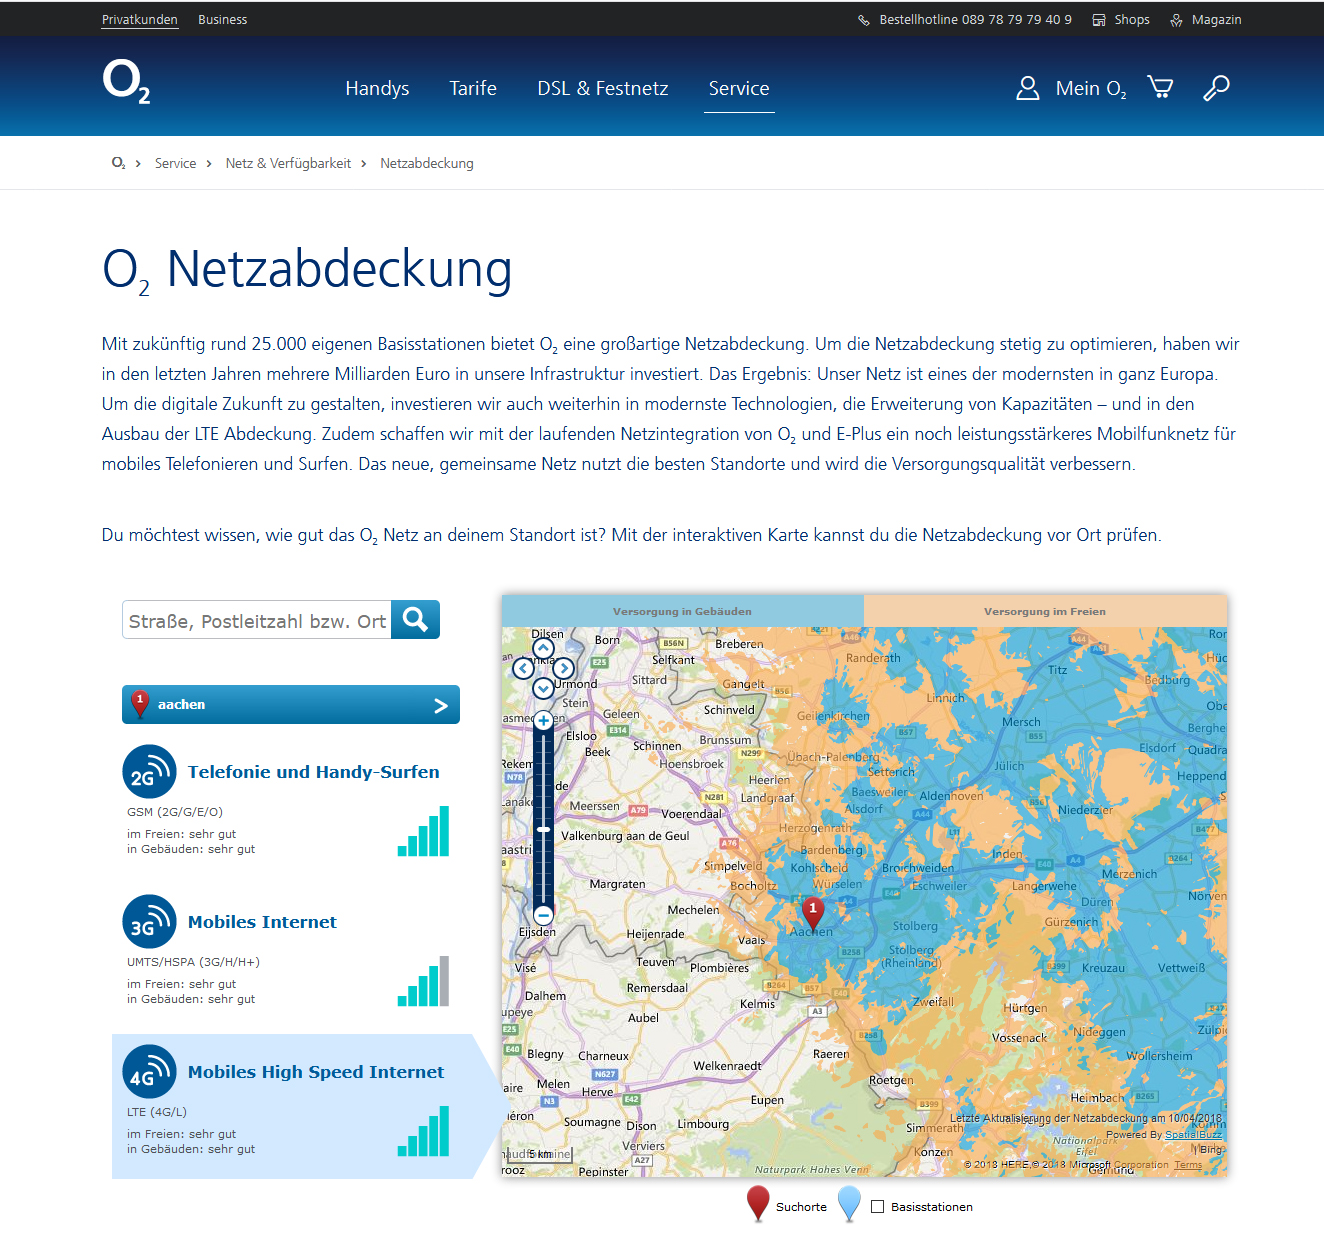Click the O2 breadcrumb home link
Viewport: 1324px width, 1260px height.
point(118,163)
